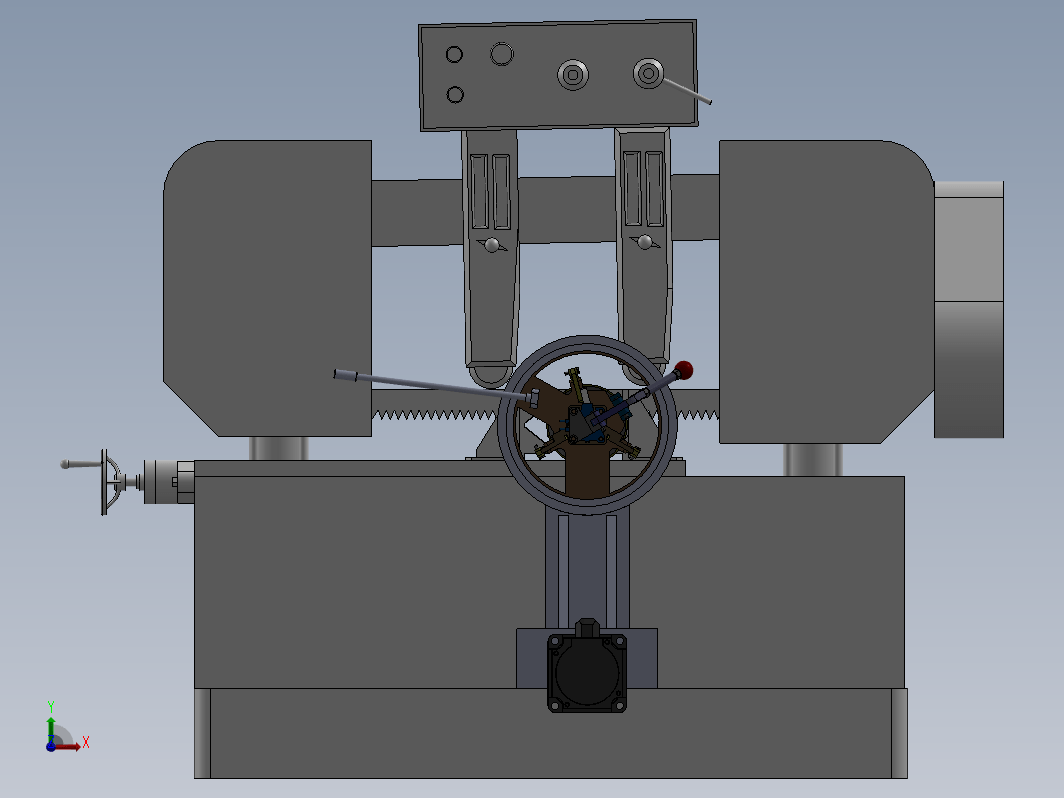This screenshot has height=798, width=1064.
Task: Select ball knob on right guide arm
Action: point(645,242)
